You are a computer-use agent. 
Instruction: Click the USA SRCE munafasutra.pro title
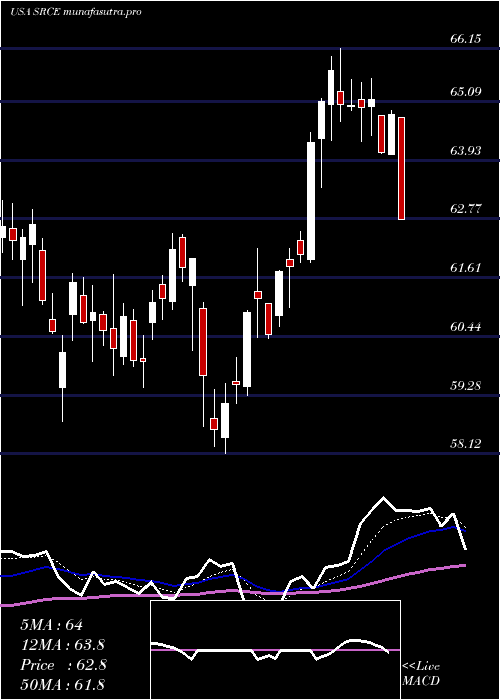[x=75, y=12]
